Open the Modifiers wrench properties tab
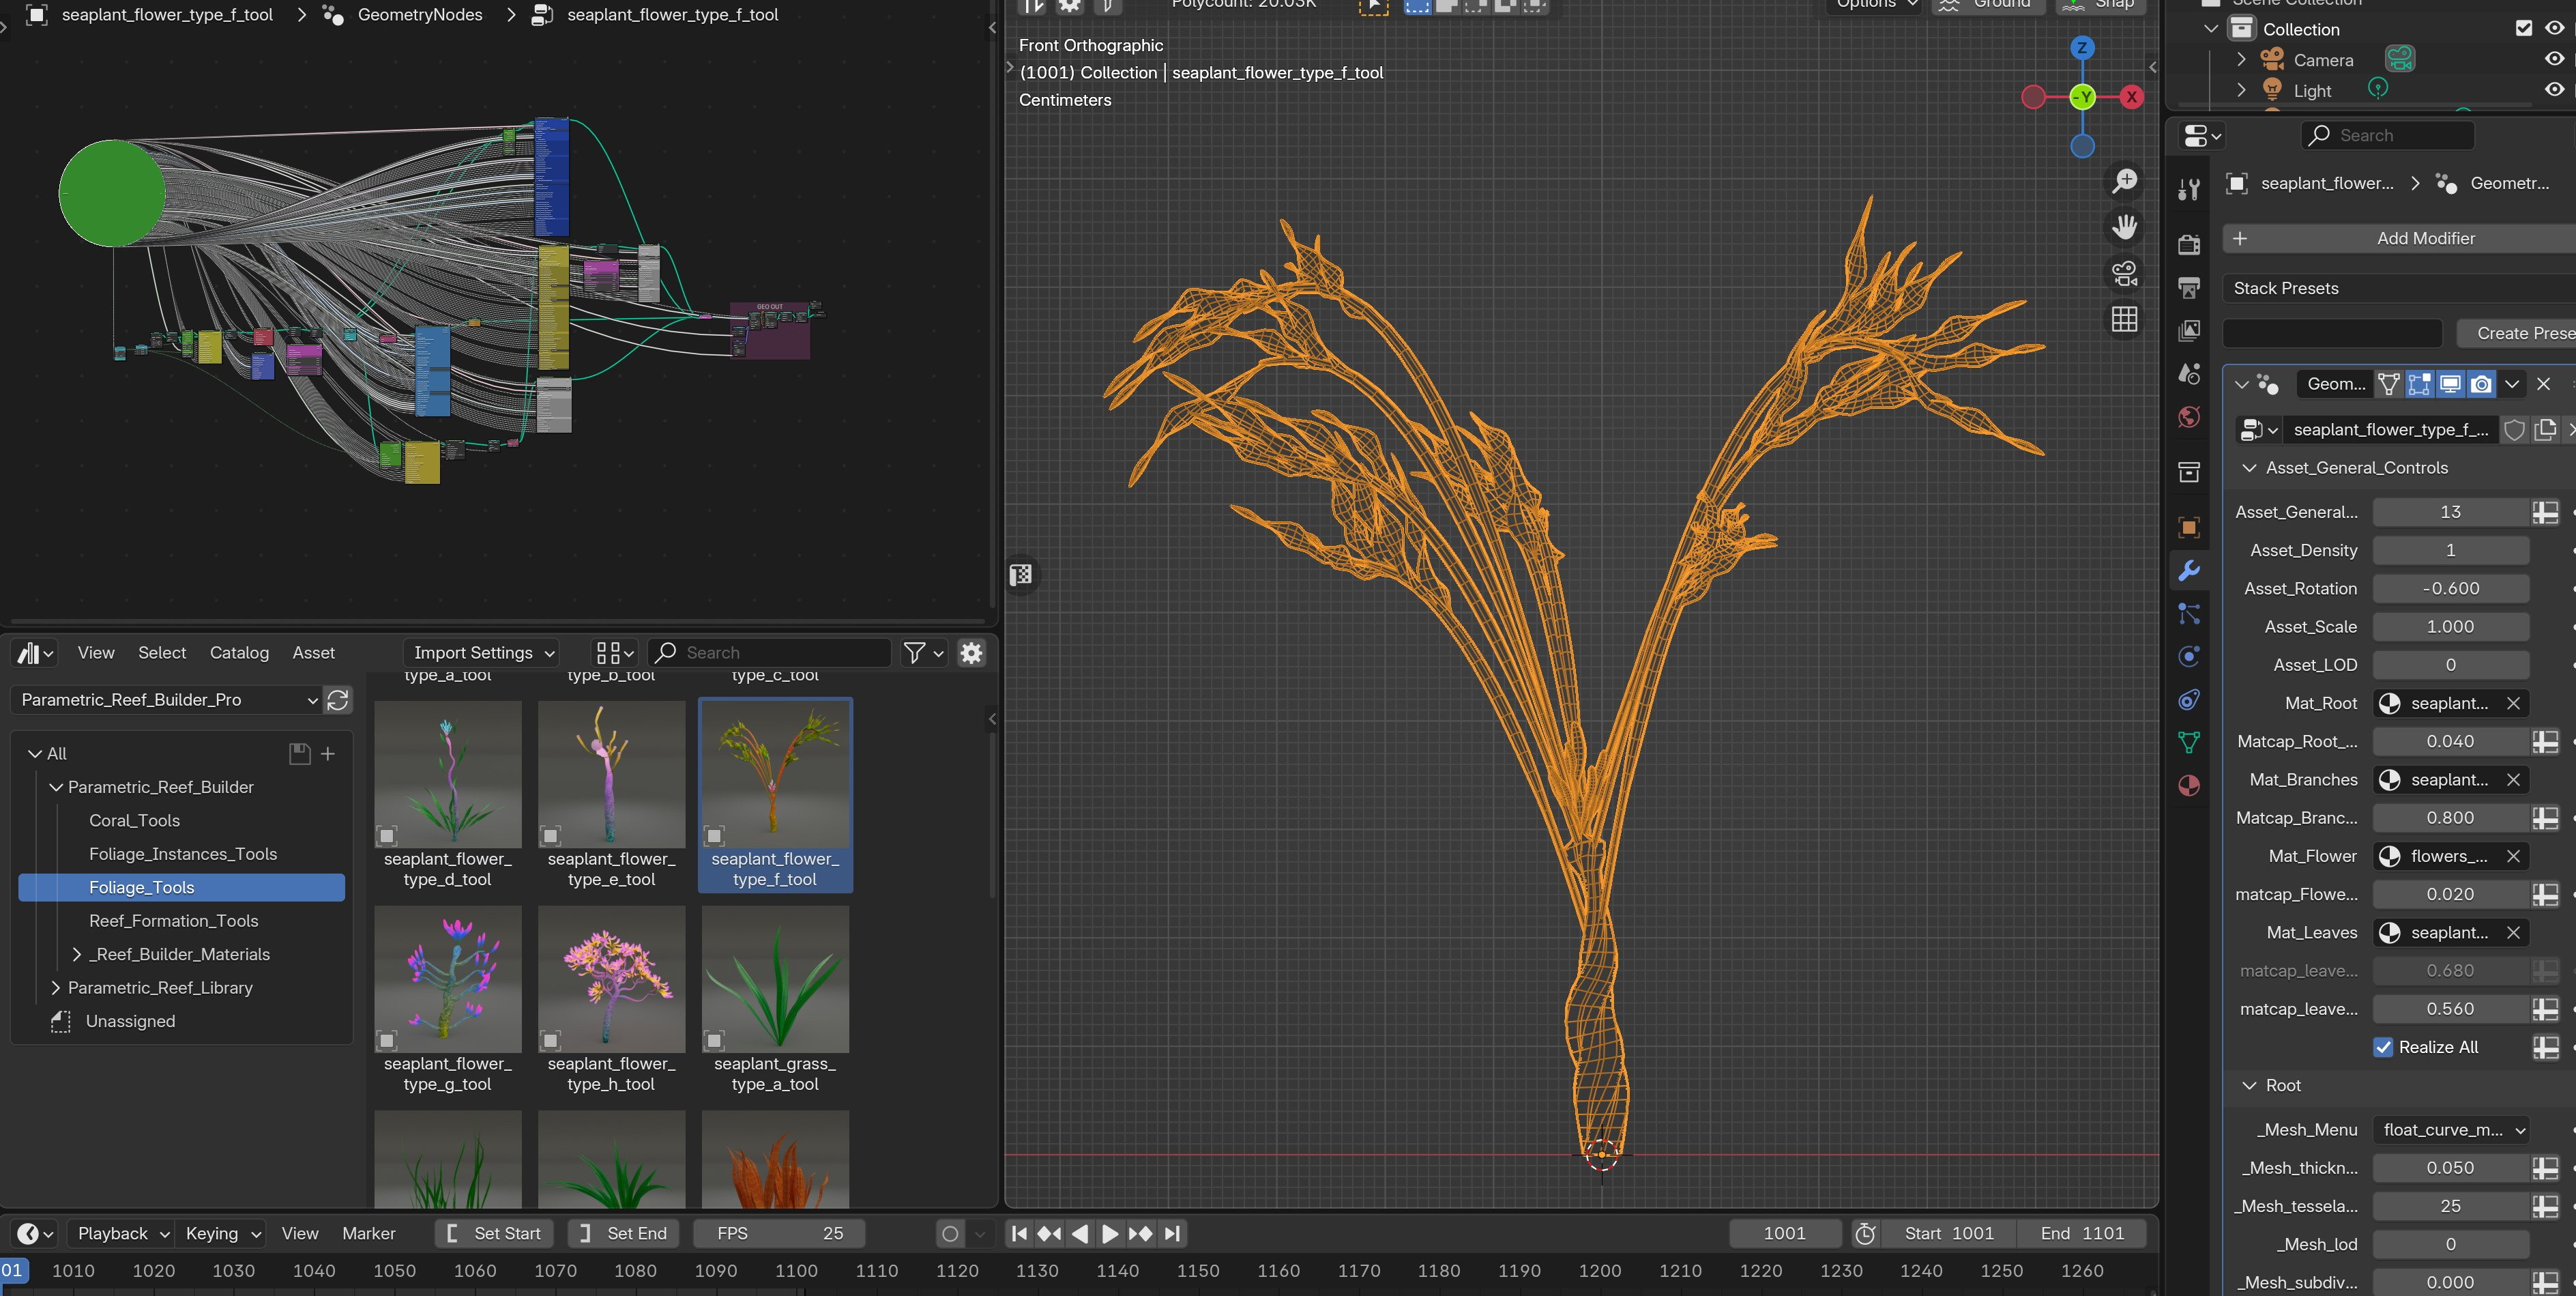This screenshot has height=1296, width=2576. [x=2189, y=571]
